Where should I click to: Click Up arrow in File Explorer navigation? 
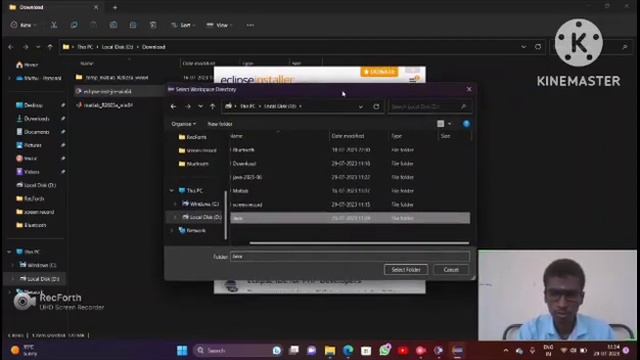50,47
